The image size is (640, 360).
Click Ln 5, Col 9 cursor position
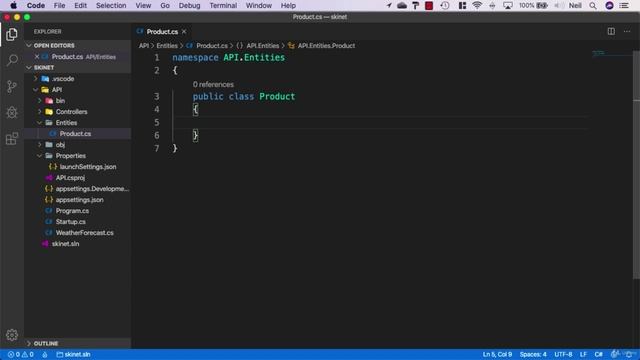pos(497,354)
